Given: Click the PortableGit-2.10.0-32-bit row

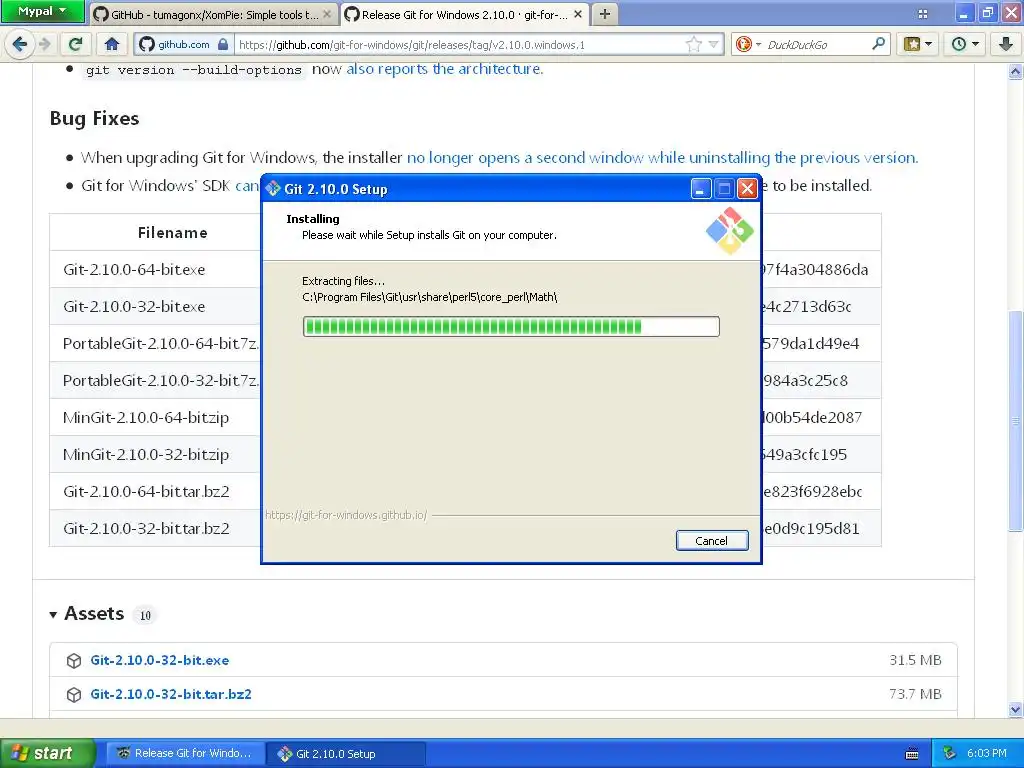Looking at the screenshot, I should [x=155, y=380].
